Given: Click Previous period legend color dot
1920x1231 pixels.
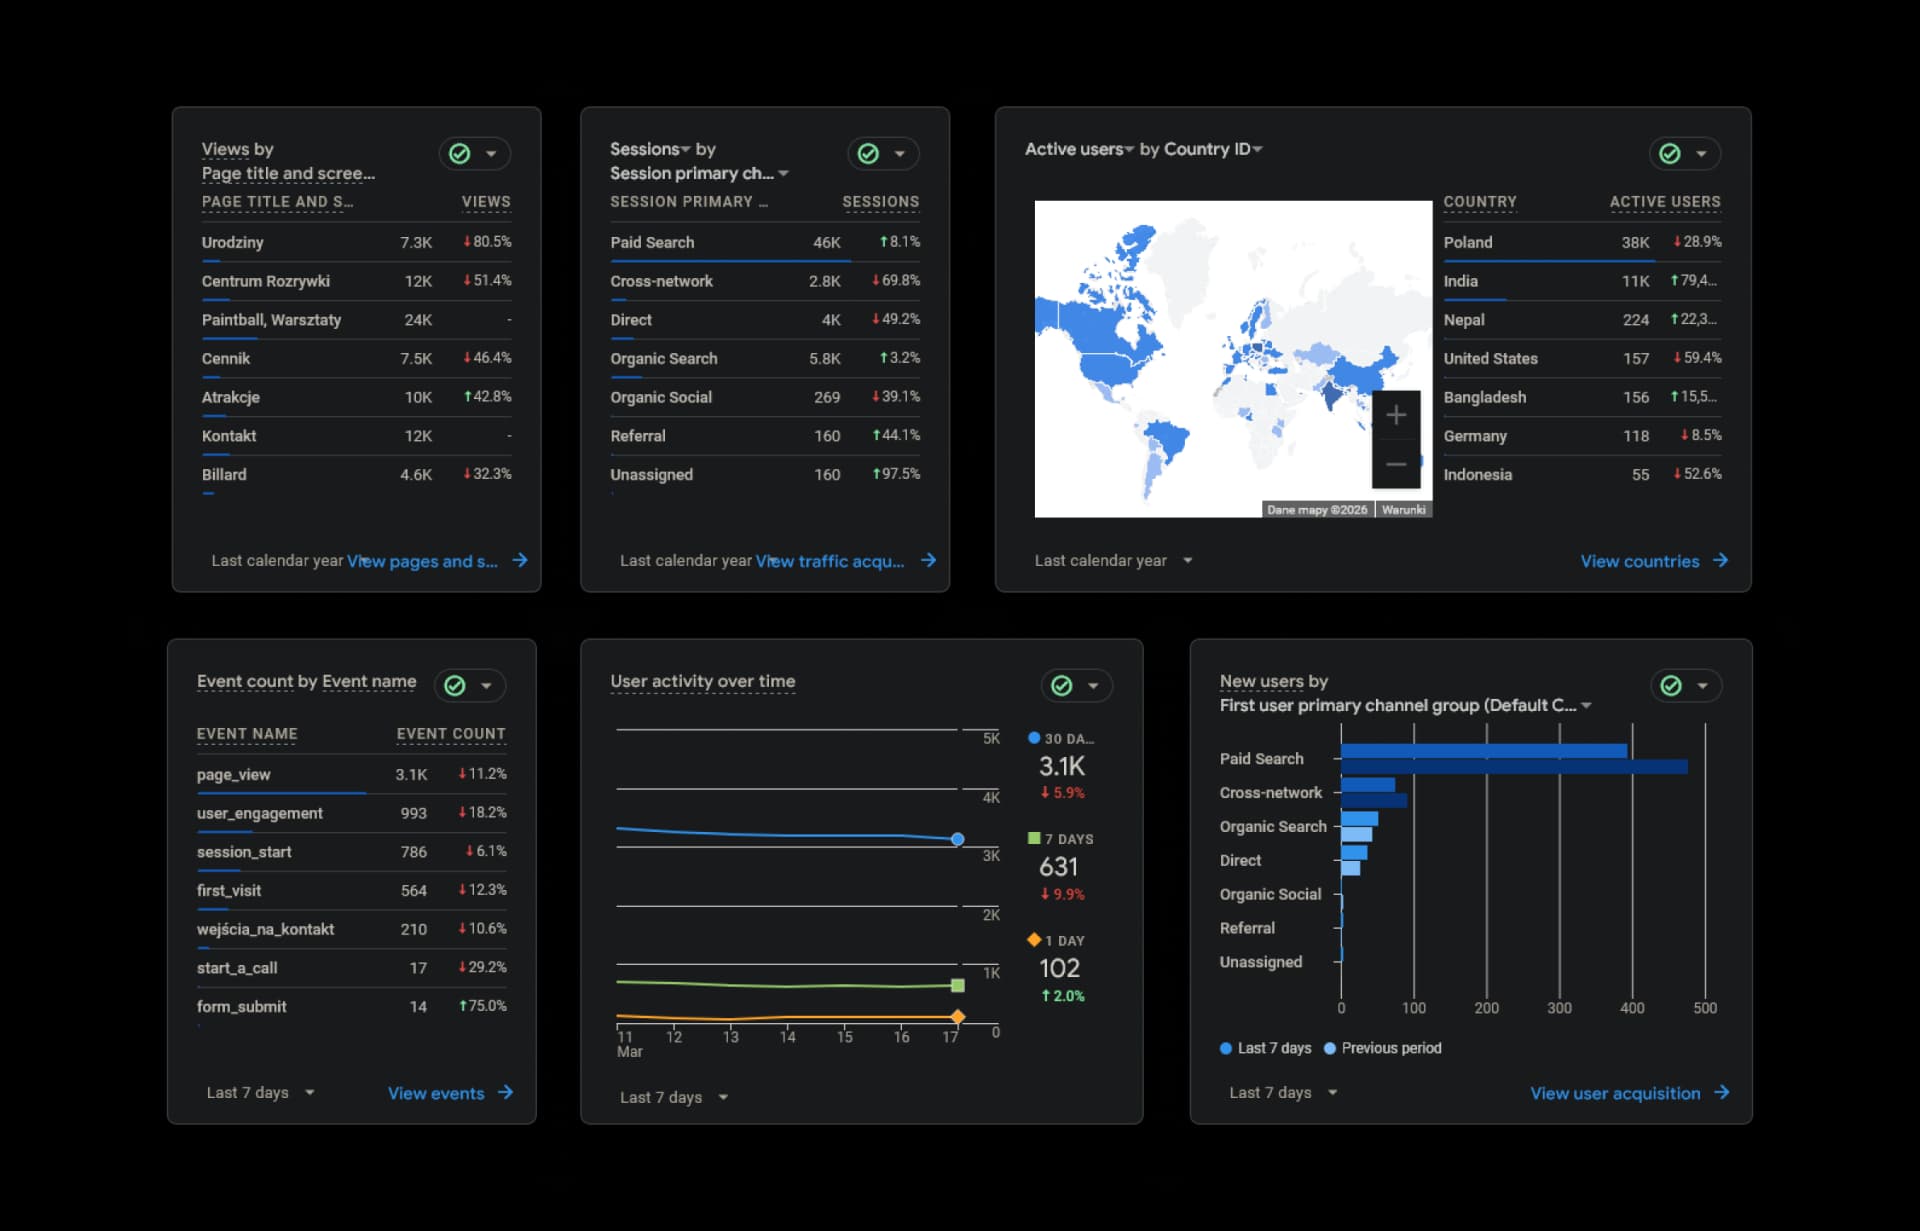Looking at the screenshot, I should click(1330, 1048).
